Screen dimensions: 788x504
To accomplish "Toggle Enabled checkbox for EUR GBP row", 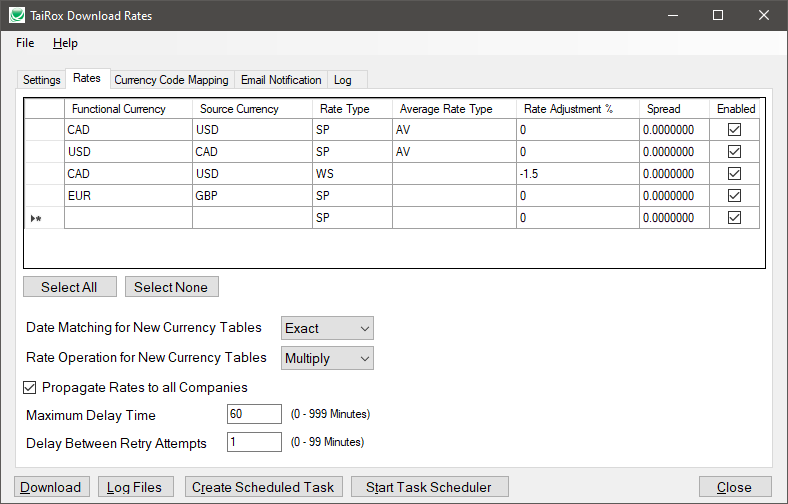I will [x=734, y=195].
